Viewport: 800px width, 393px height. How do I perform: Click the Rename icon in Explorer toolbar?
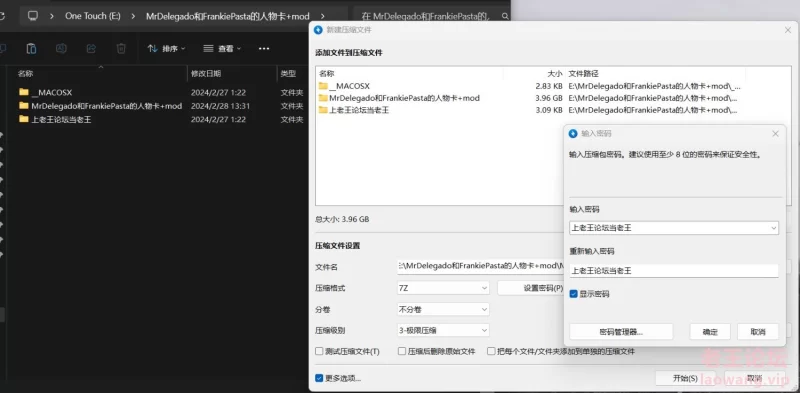pos(61,48)
